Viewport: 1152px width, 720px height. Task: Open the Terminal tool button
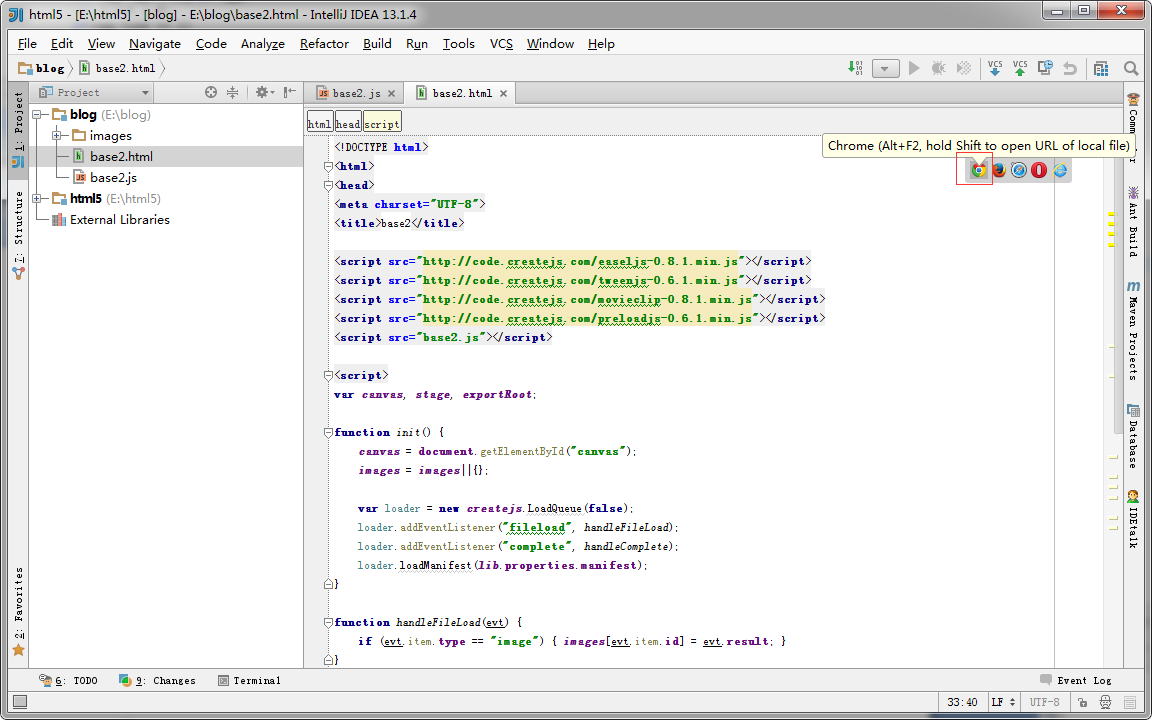[248, 680]
